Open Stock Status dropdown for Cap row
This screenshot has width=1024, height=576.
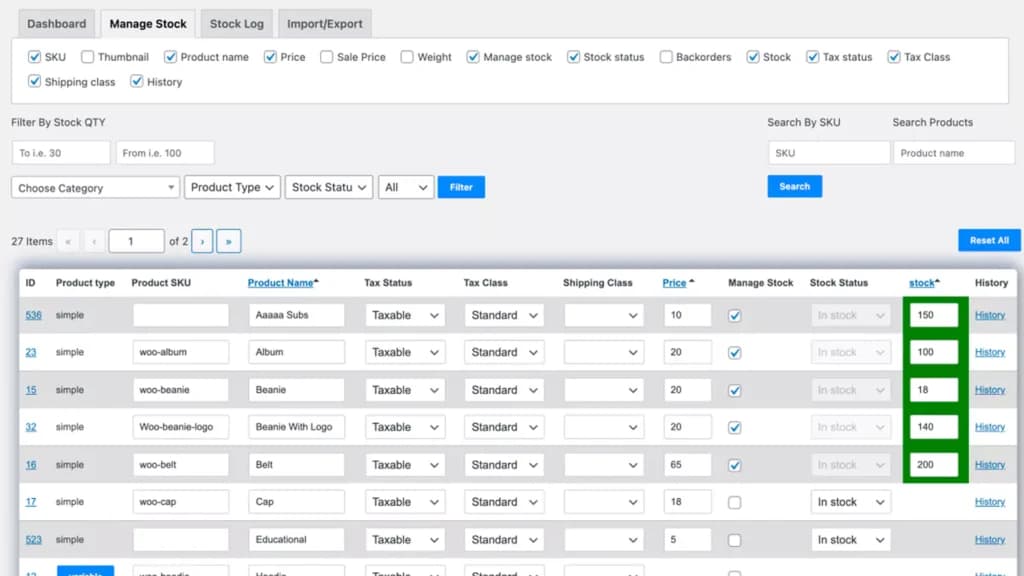coord(850,502)
